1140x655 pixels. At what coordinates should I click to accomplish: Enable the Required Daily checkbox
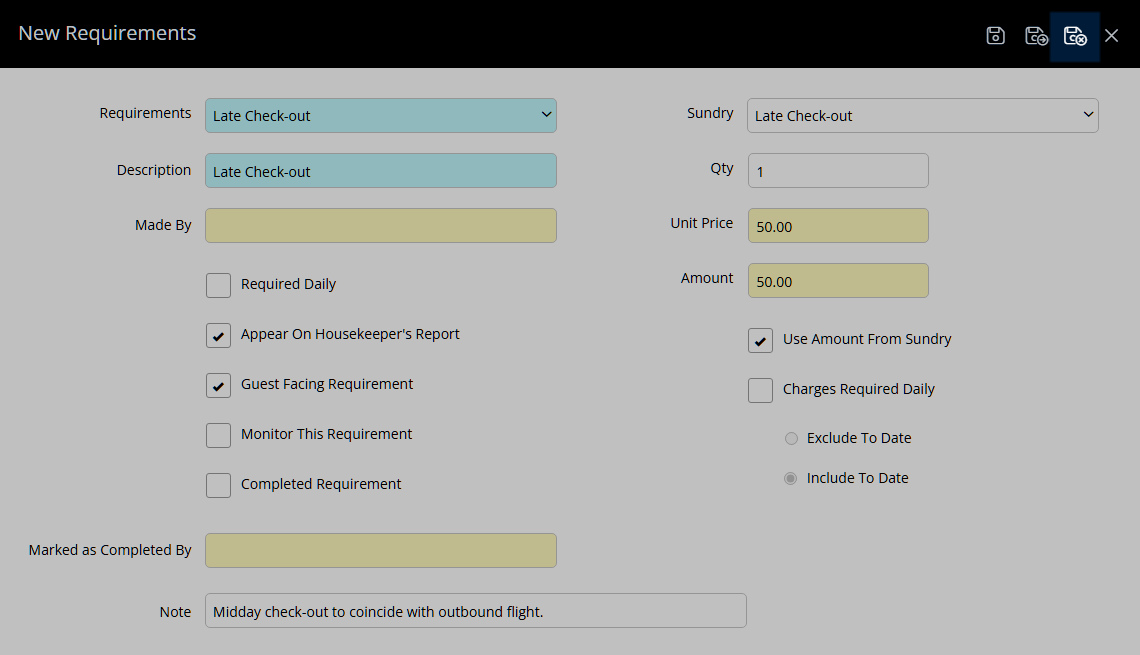pos(218,285)
